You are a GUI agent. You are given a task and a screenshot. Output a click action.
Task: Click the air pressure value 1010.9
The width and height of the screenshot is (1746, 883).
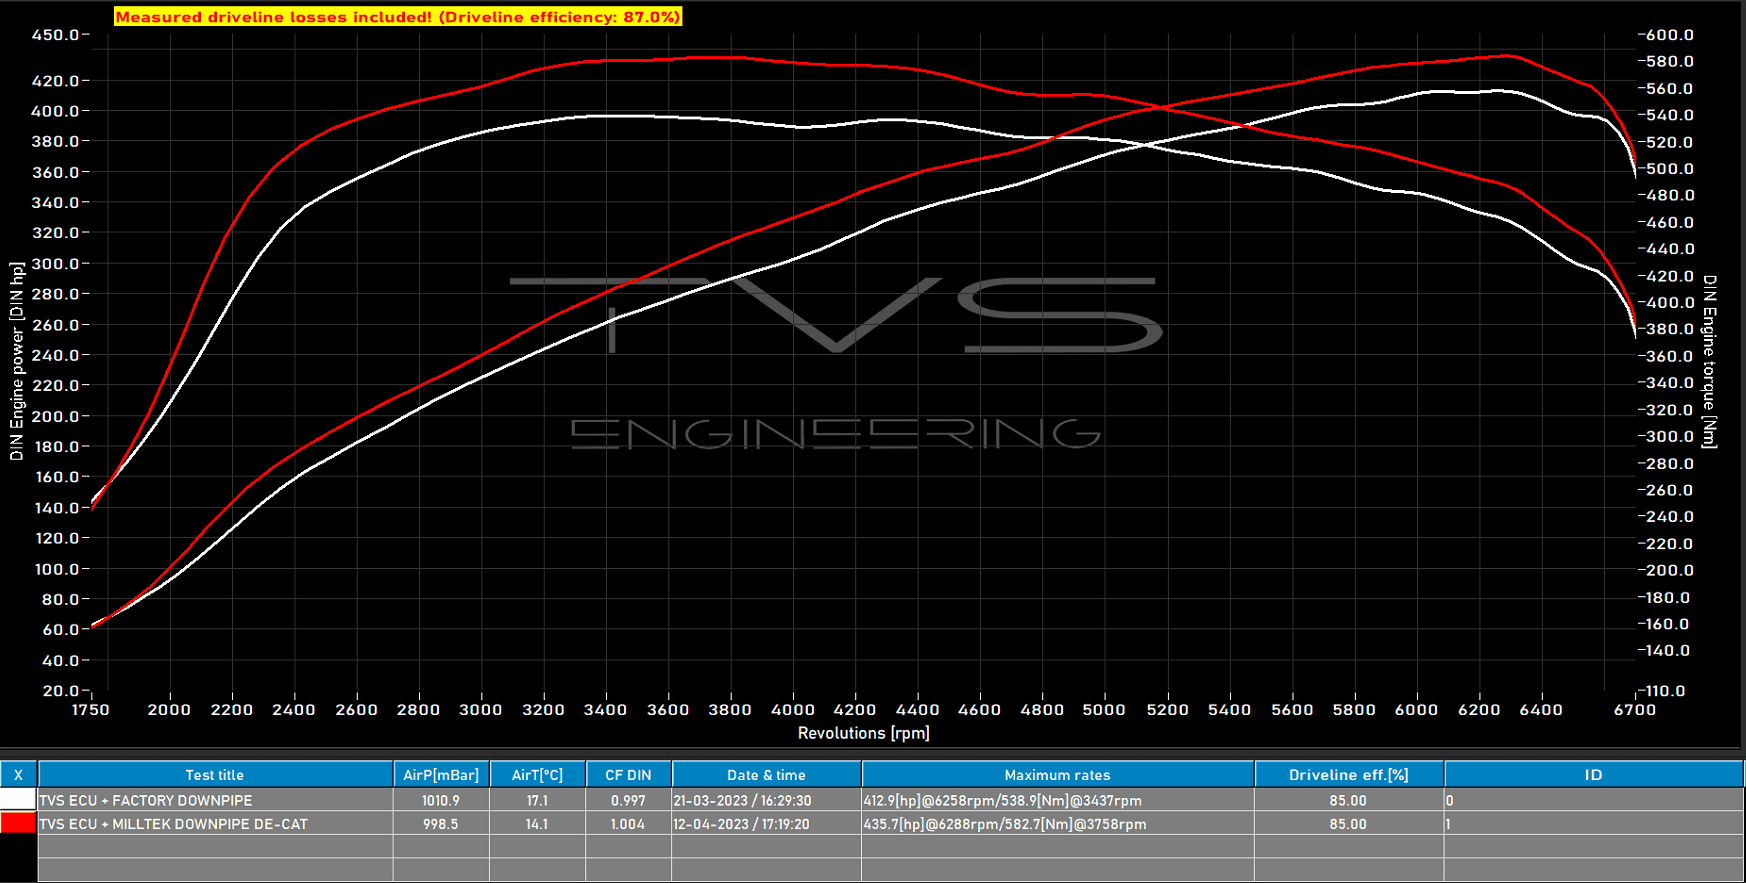(441, 801)
